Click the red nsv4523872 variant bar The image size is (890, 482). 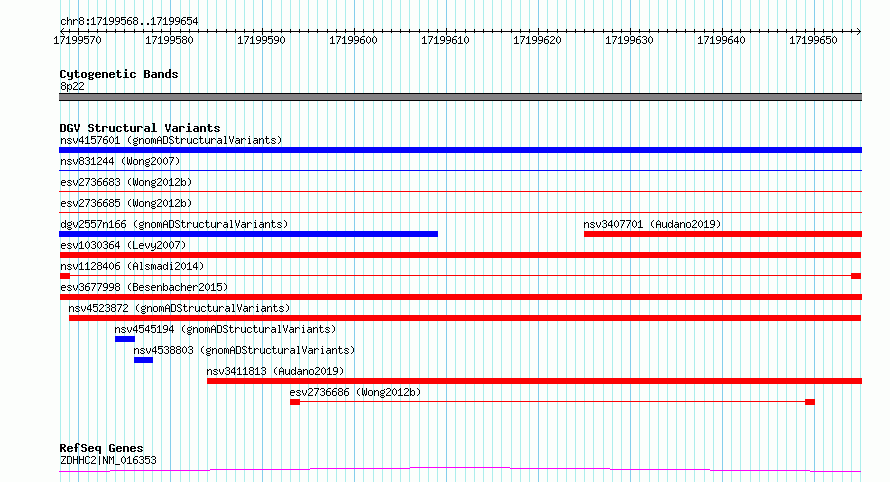(x=465, y=318)
